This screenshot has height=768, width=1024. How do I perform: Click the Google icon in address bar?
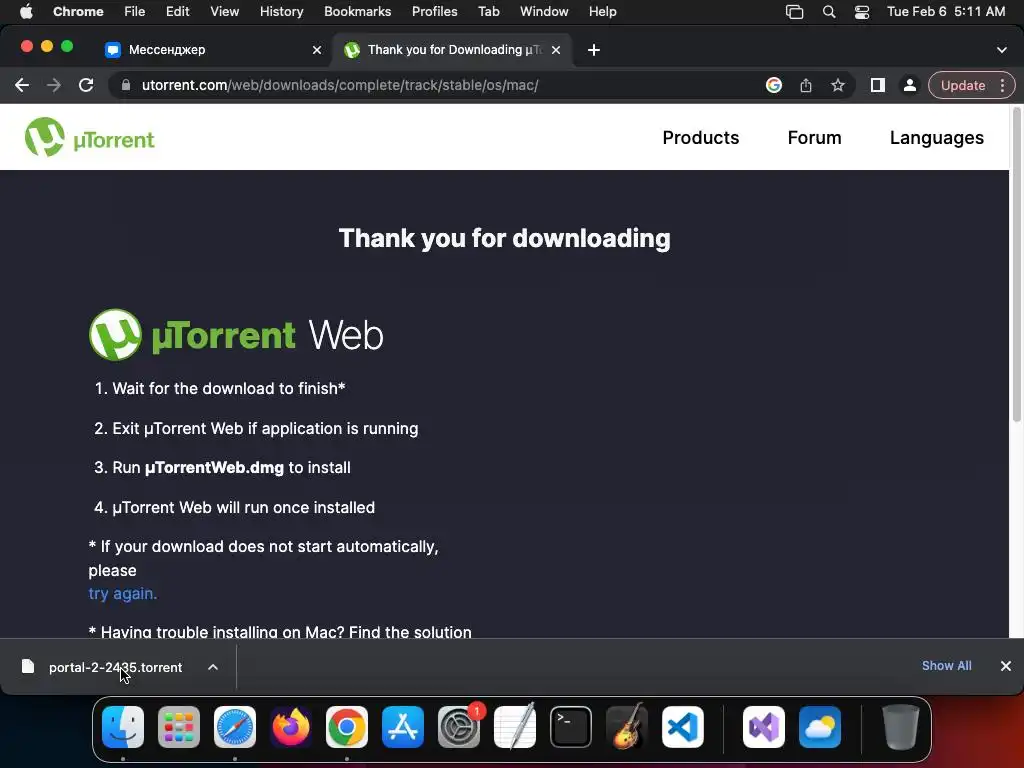click(774, 85)
